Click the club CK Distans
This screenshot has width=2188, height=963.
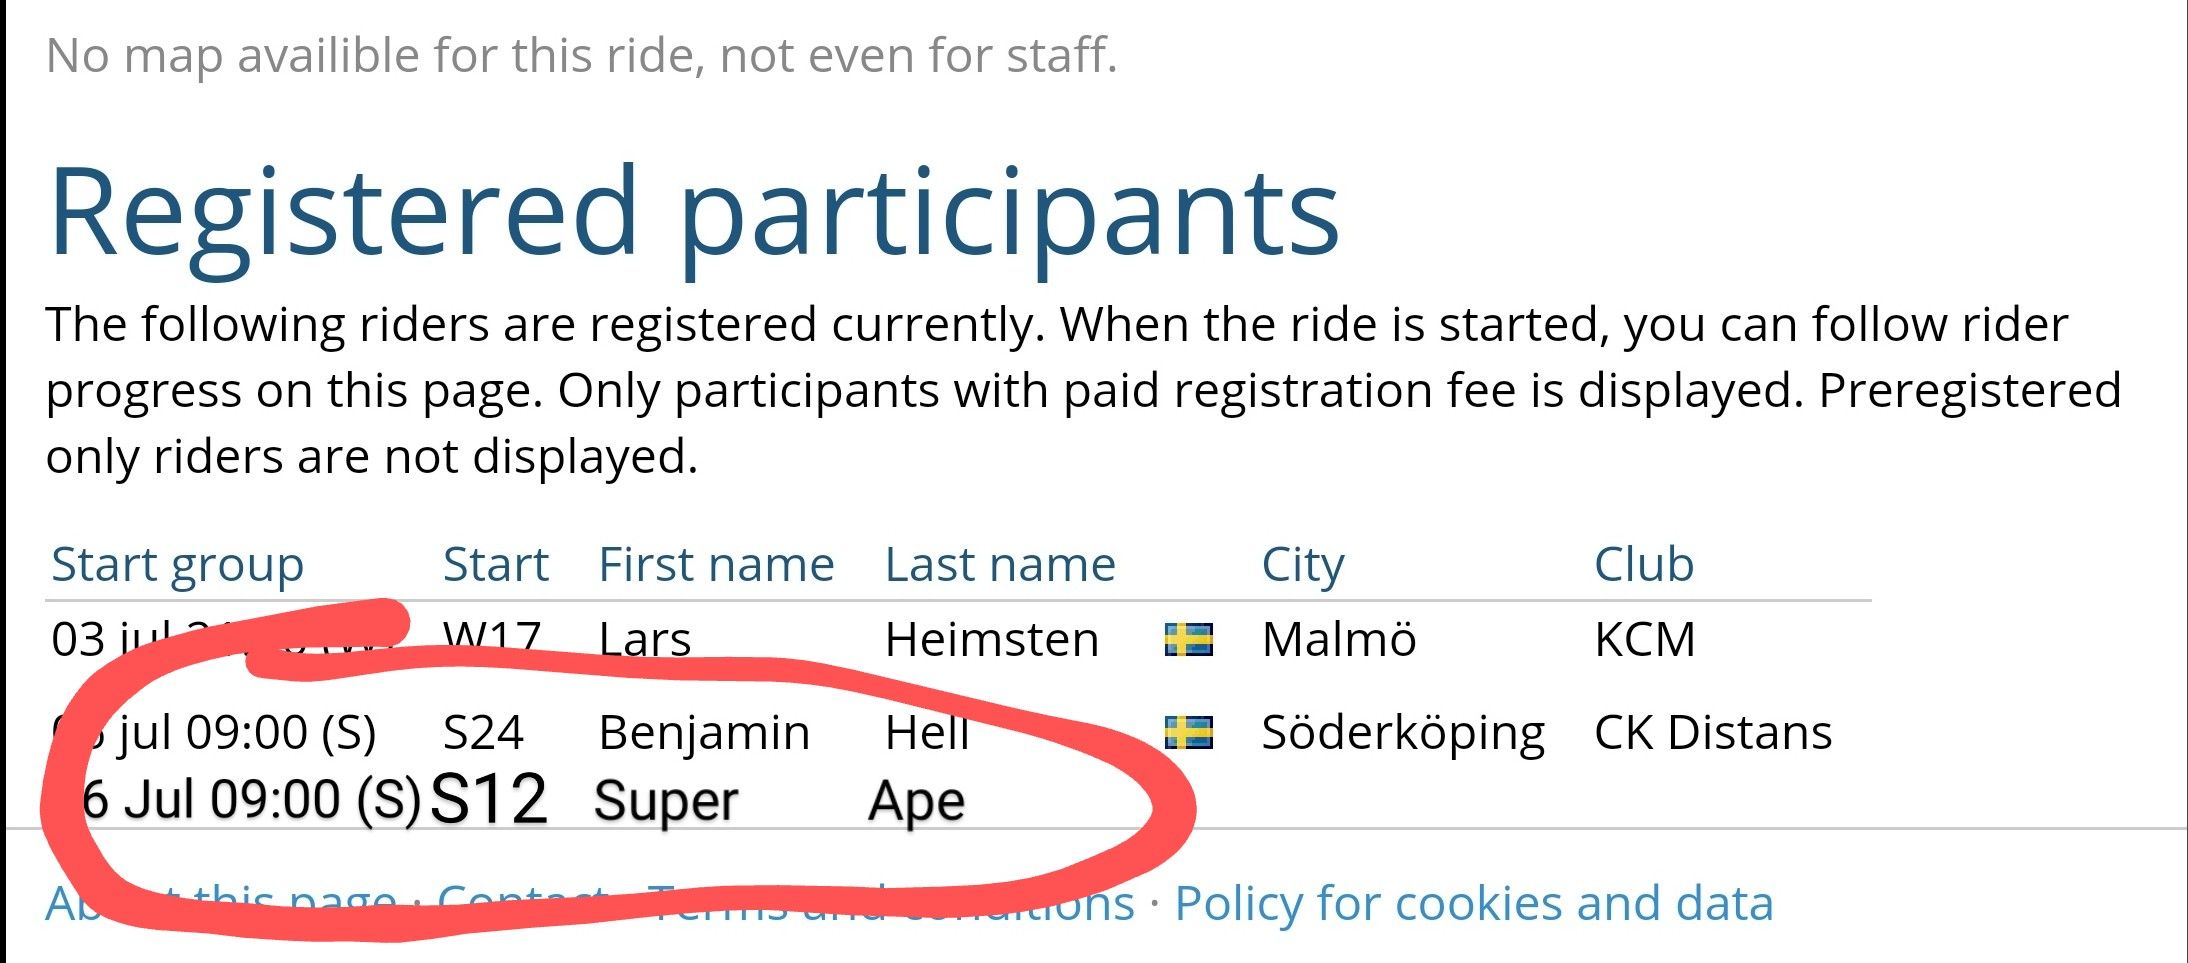(1713, 733)
